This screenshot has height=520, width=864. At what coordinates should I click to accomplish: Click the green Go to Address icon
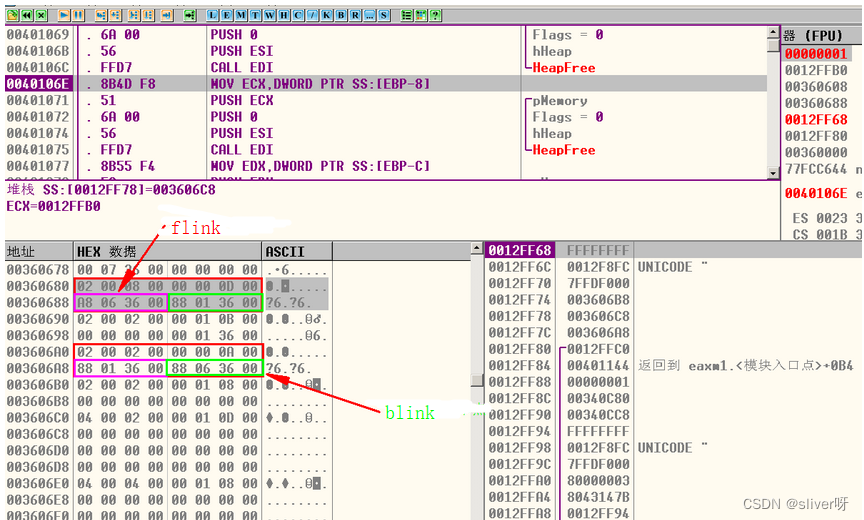point(190,15)
